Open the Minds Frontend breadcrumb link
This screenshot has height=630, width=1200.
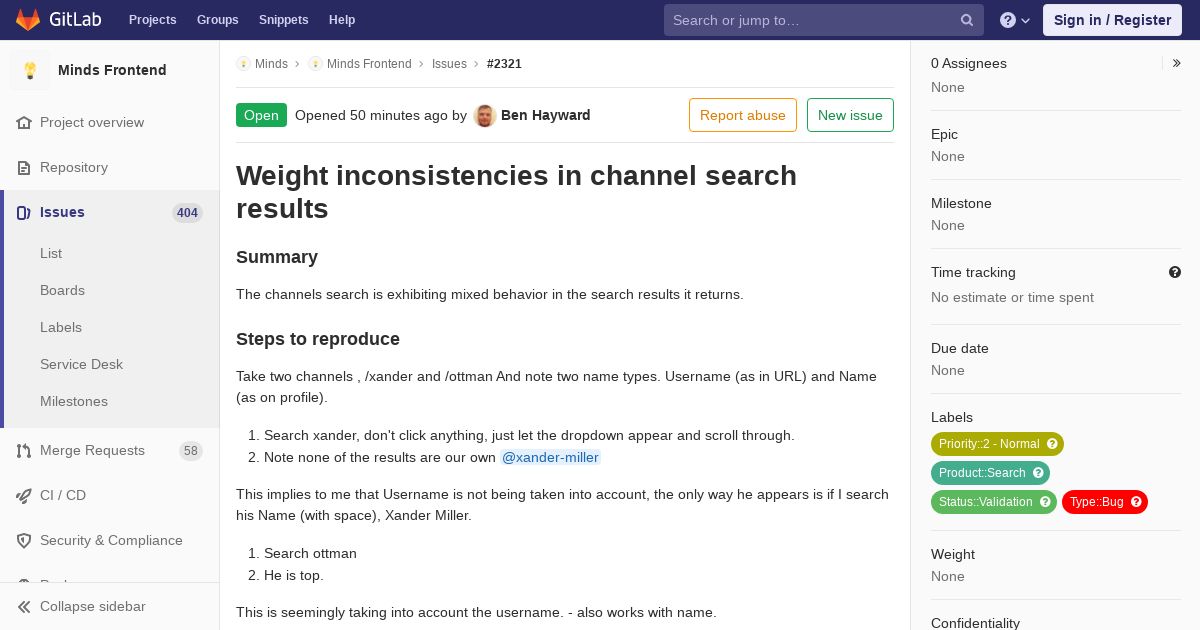click(x=369, y=64)
